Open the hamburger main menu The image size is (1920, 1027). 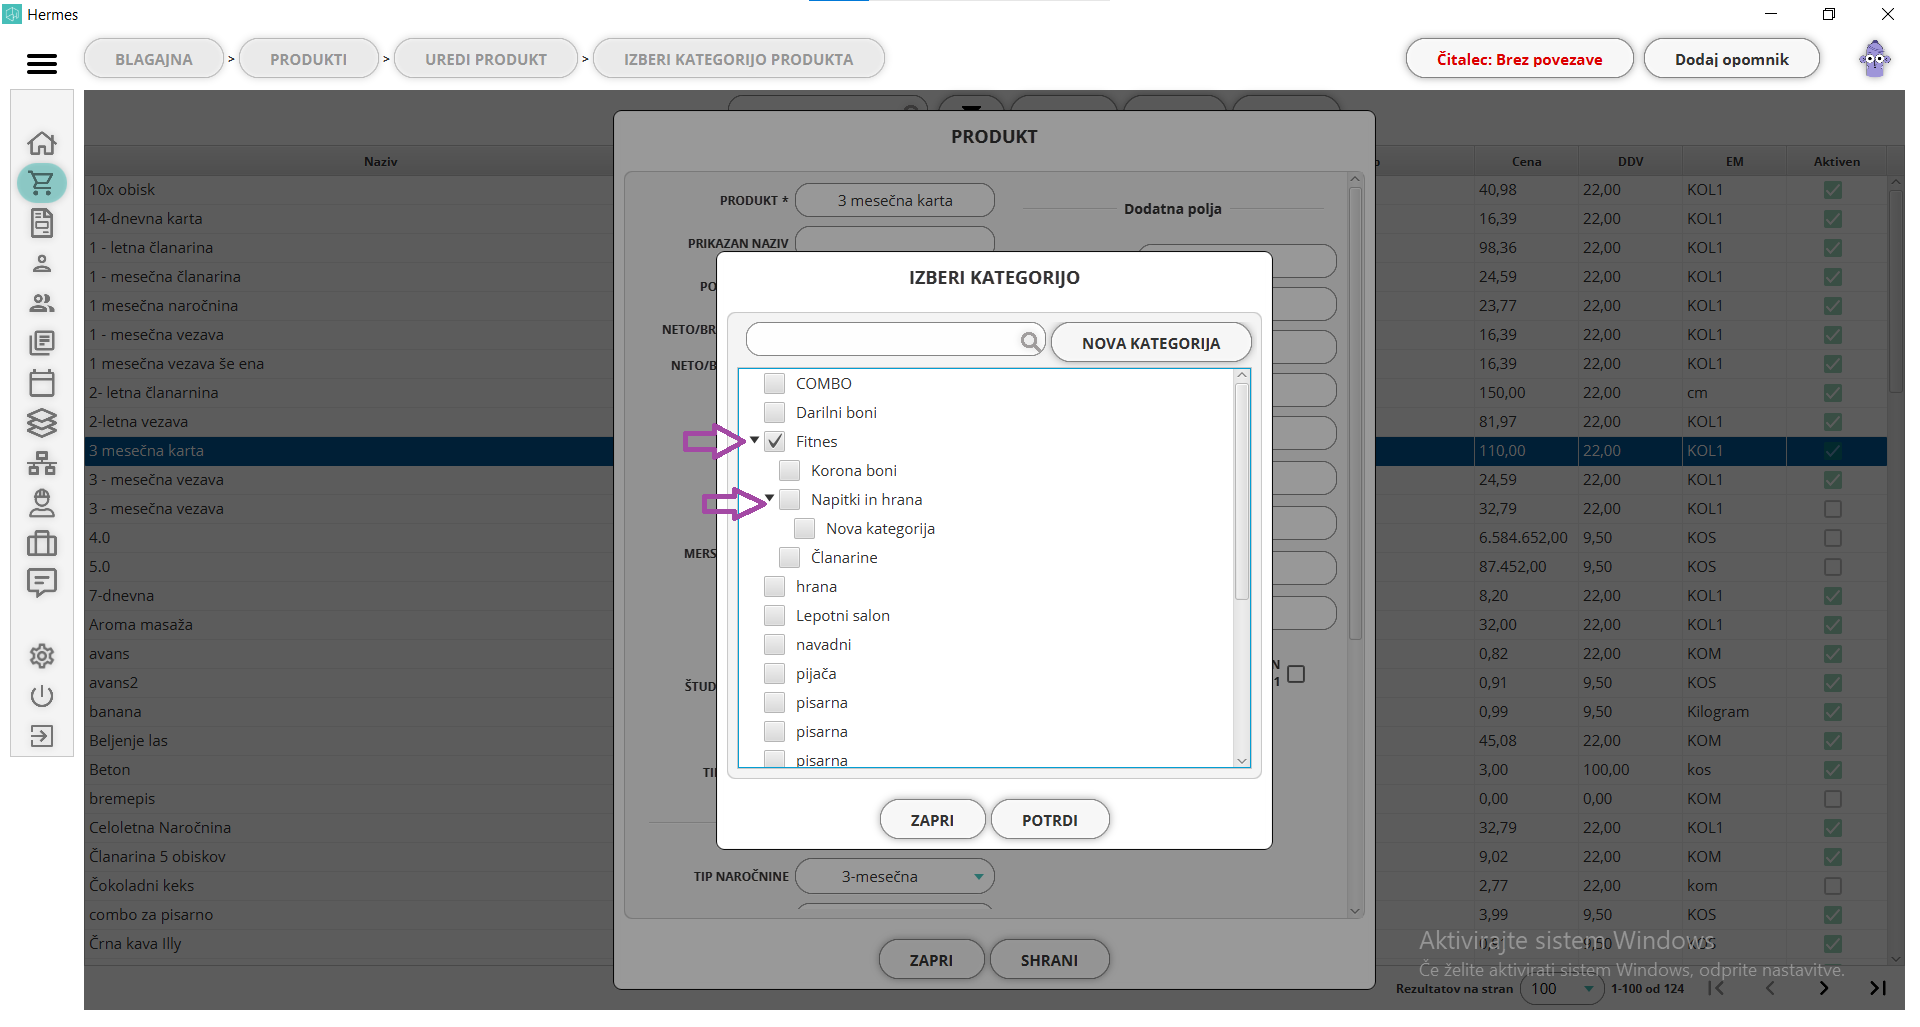point(42,64)
